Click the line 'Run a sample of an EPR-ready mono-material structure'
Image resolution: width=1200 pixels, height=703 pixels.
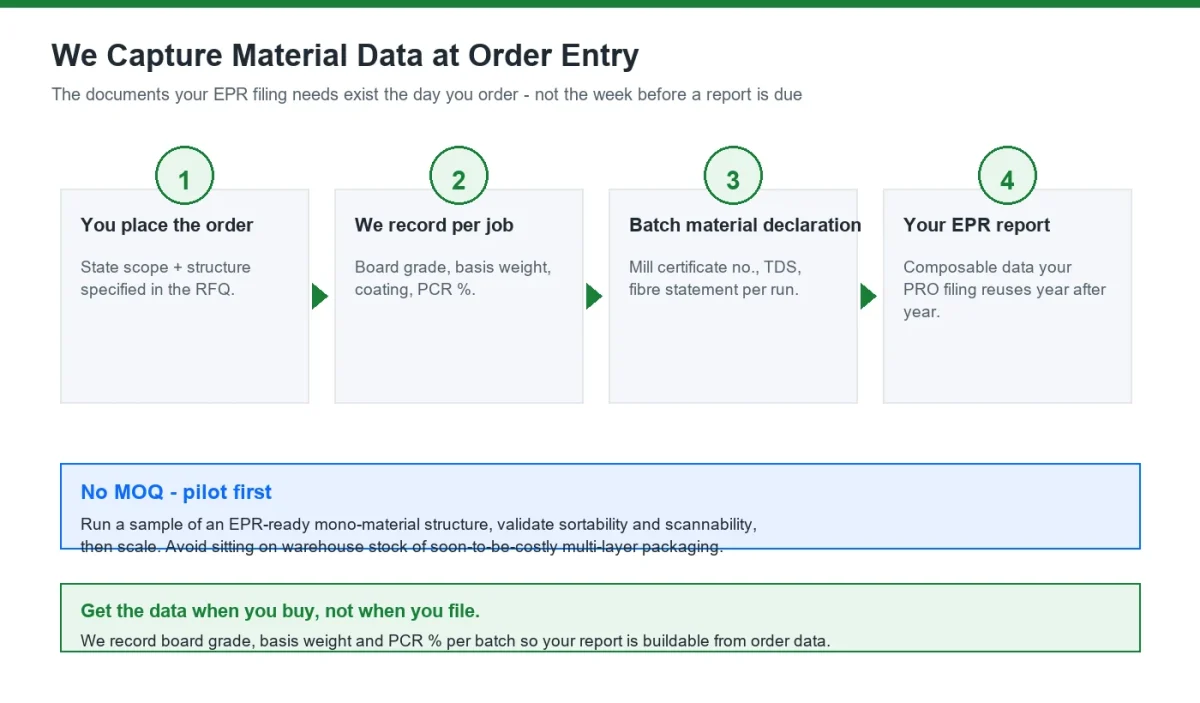419,524
